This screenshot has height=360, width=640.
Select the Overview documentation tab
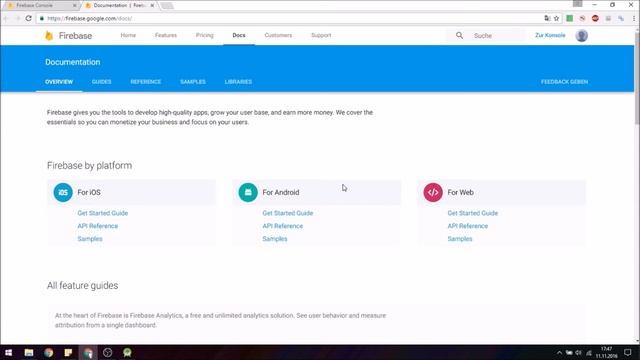pyautogui.click(x=59, y=82)
